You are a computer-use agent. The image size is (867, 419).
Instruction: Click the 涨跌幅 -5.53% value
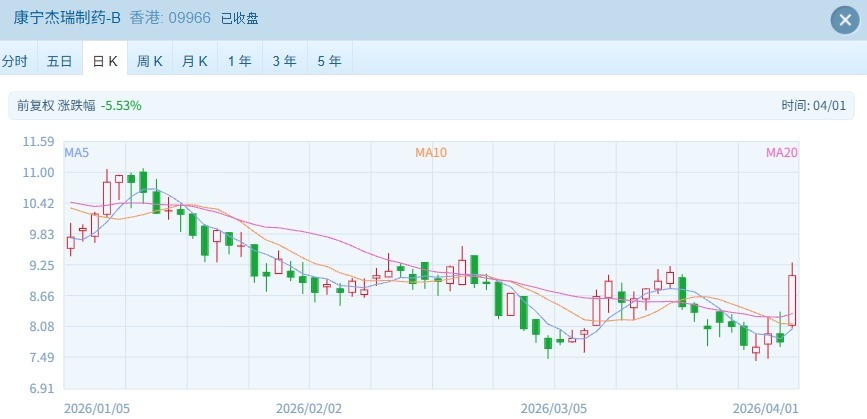coord(121,105)
